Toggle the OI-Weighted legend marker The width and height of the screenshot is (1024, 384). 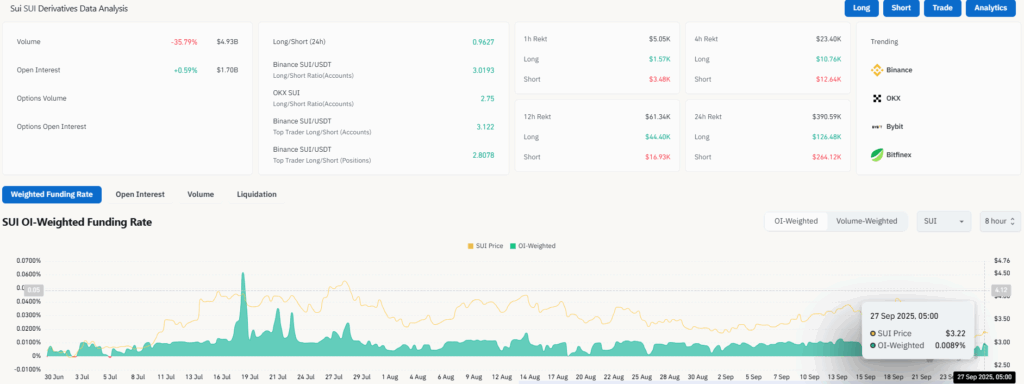513,246
